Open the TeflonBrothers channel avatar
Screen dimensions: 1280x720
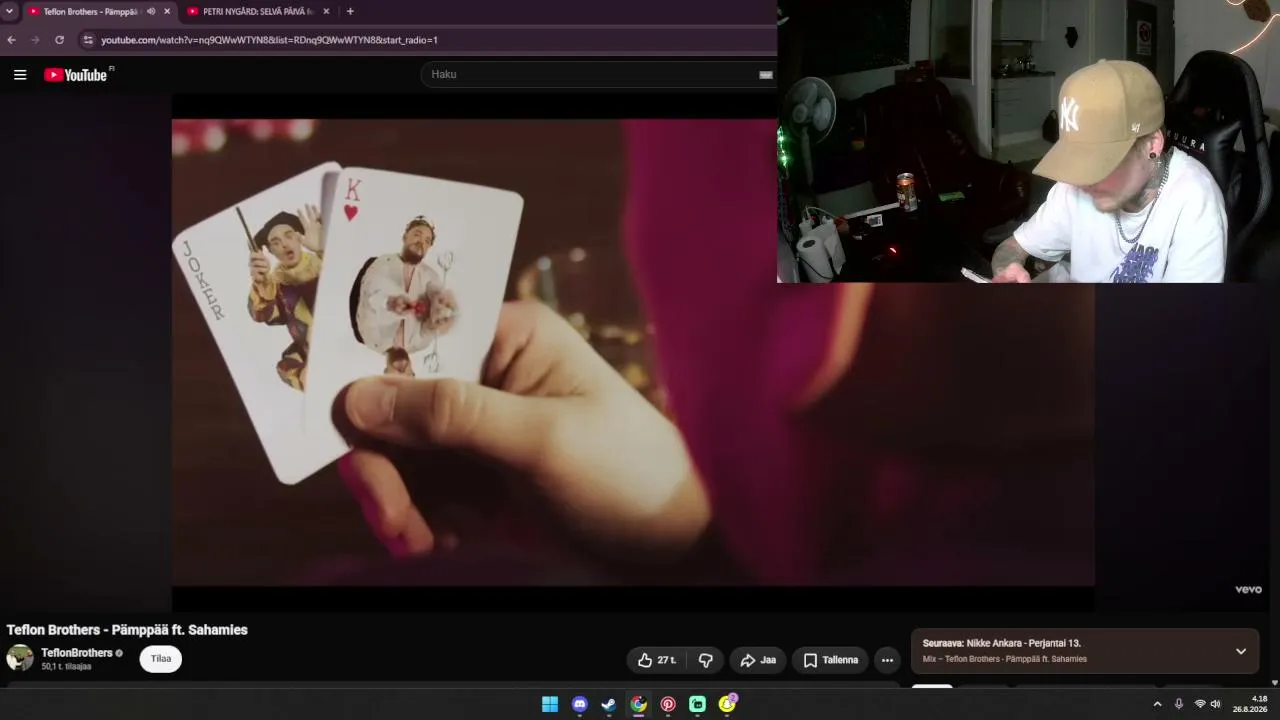[20, 658]
